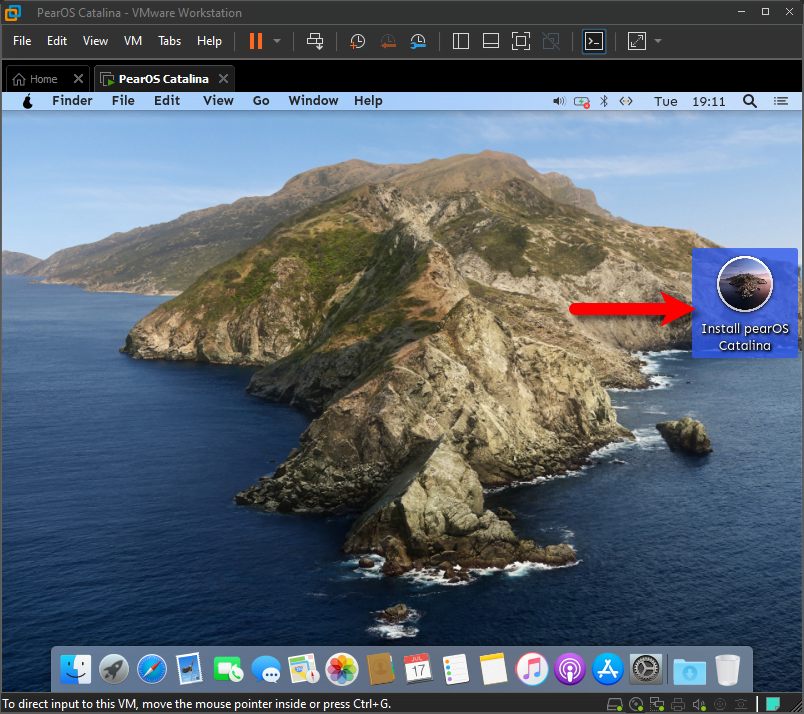The image size is (804, 714).
Task: Open VMware File menu
Action: [22, 41]
